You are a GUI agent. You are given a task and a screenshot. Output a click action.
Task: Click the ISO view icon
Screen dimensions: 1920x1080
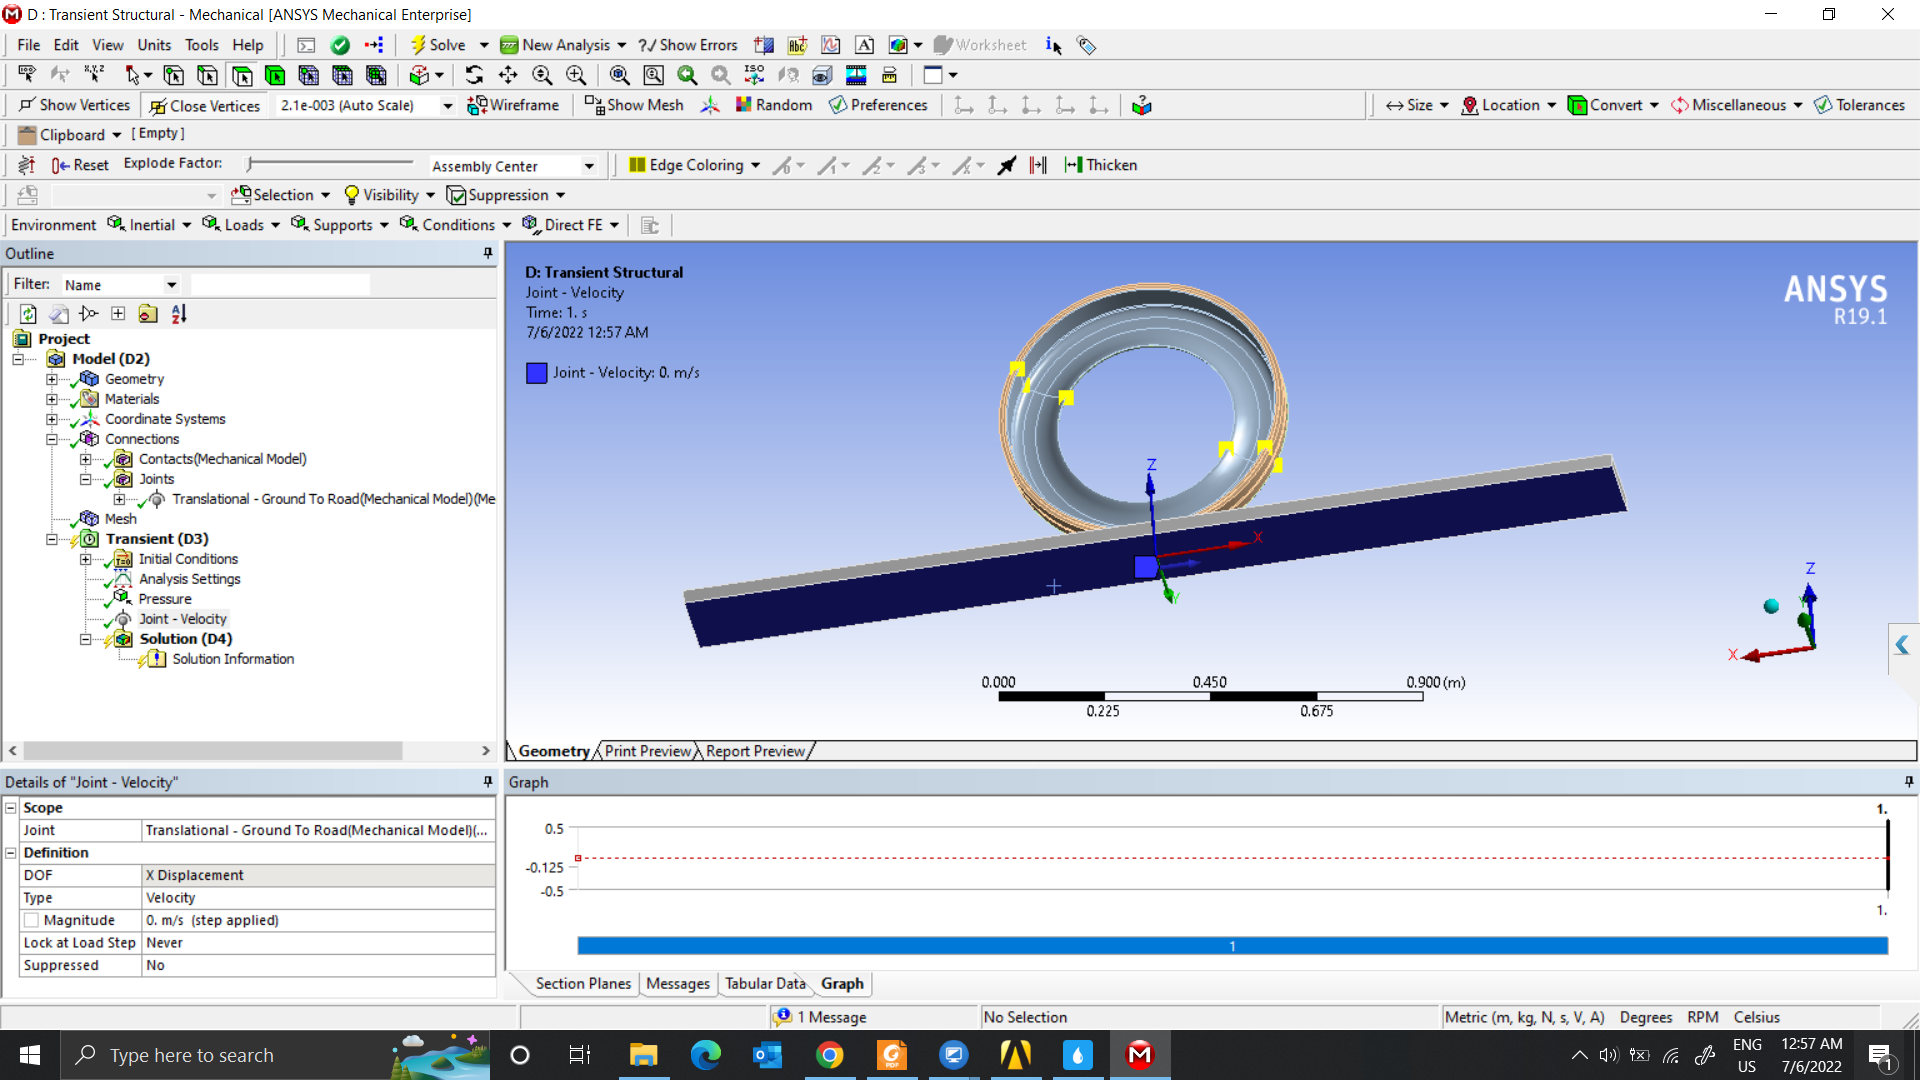(754, 75)
